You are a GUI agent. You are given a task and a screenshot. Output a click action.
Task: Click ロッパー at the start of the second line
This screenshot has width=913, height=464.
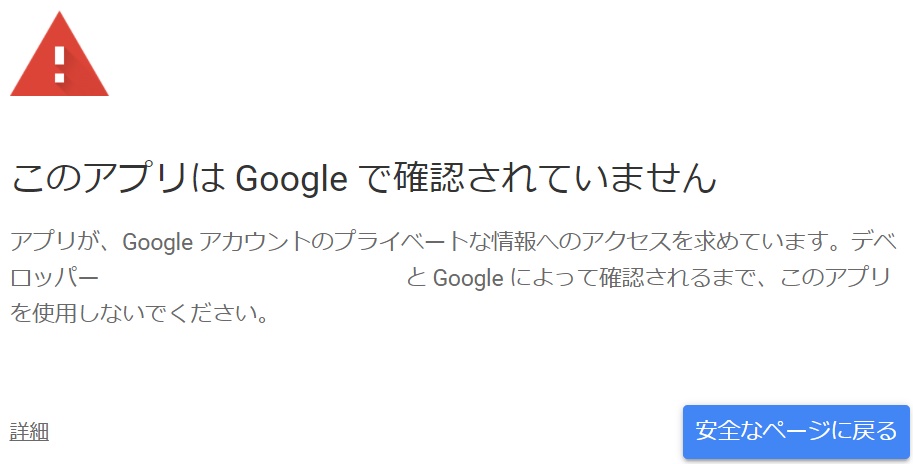pyautogui.click(x=55, y=278)
